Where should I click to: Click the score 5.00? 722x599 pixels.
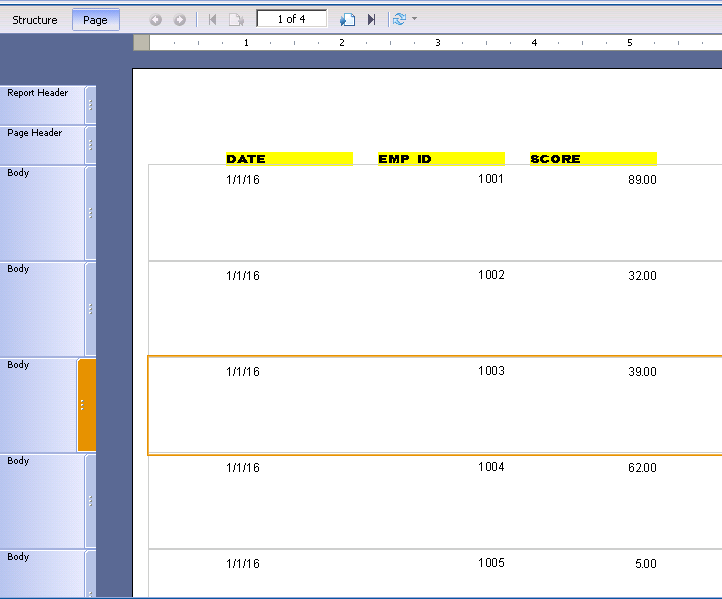646,564
